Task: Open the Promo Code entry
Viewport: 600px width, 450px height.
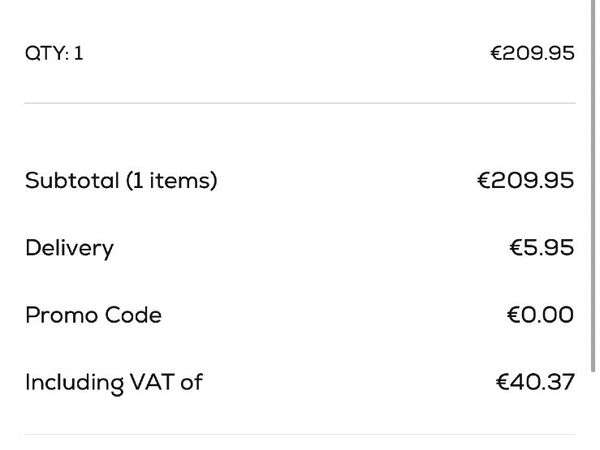Action: point(93,315)
